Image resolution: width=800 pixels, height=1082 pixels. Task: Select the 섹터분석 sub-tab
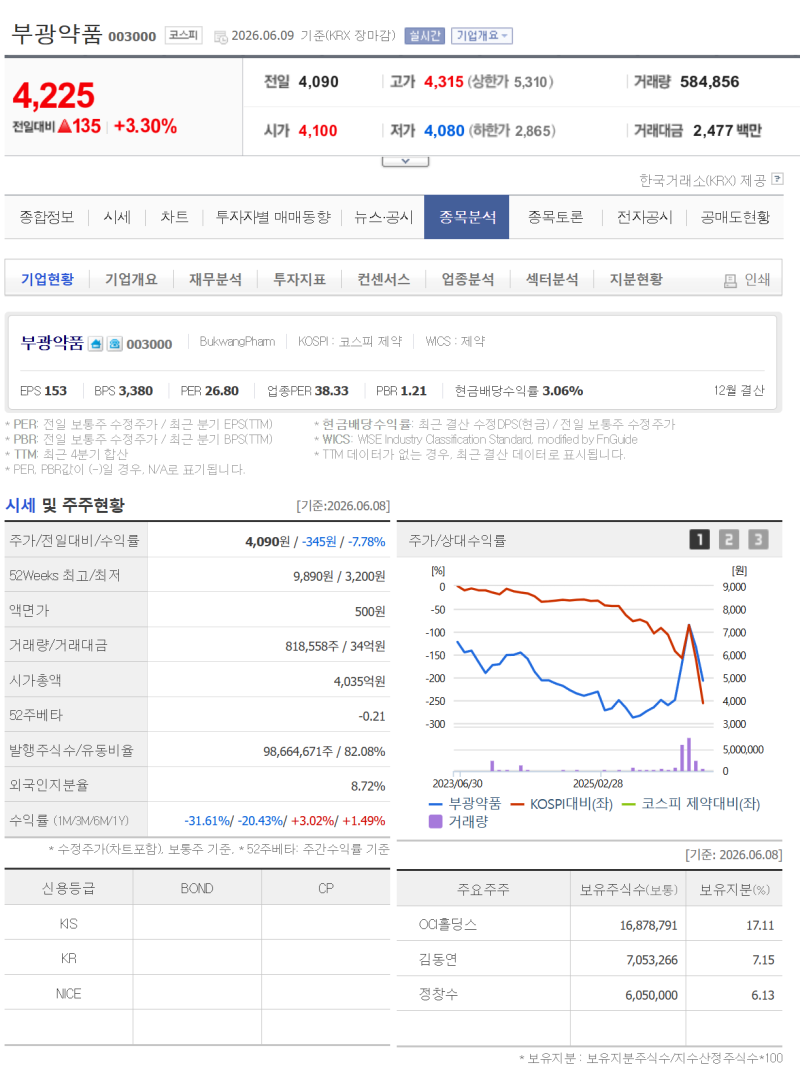(x=552, y=279)
